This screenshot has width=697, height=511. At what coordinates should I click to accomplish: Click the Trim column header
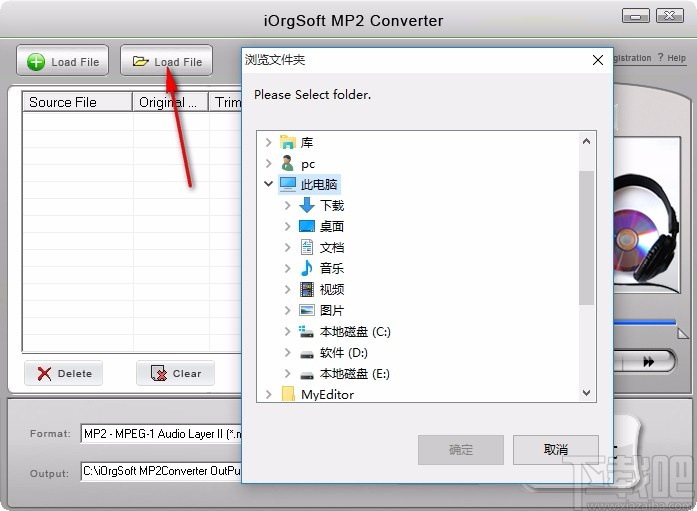225,102
